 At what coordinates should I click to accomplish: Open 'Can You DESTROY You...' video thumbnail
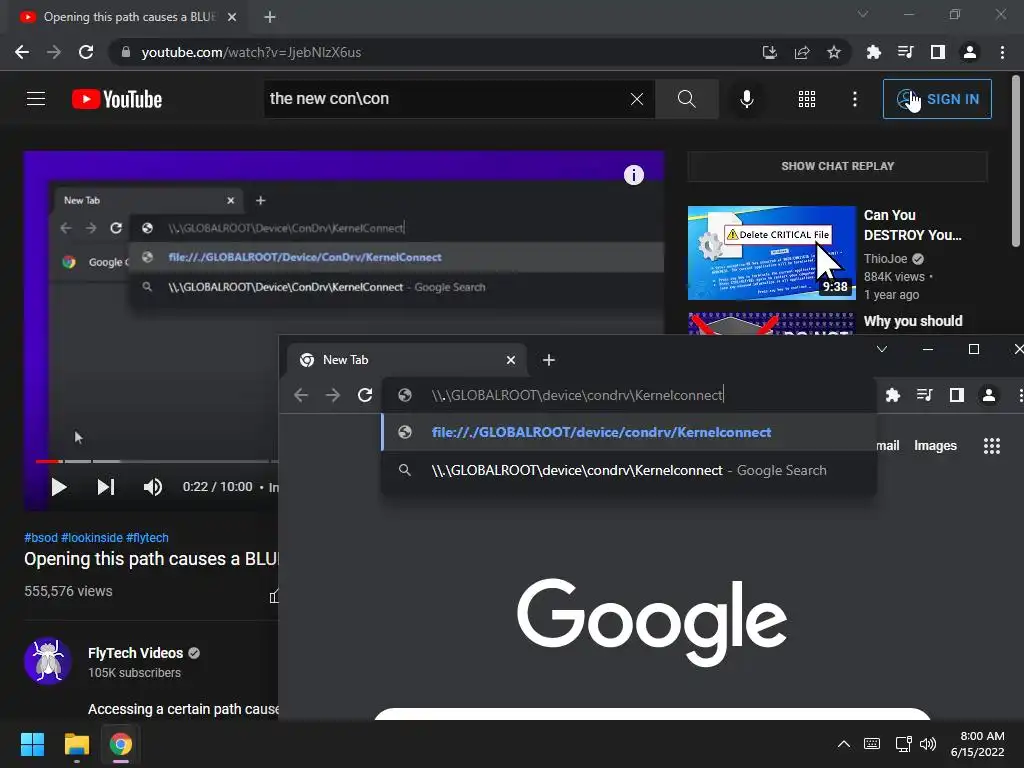tap(771, 253)
